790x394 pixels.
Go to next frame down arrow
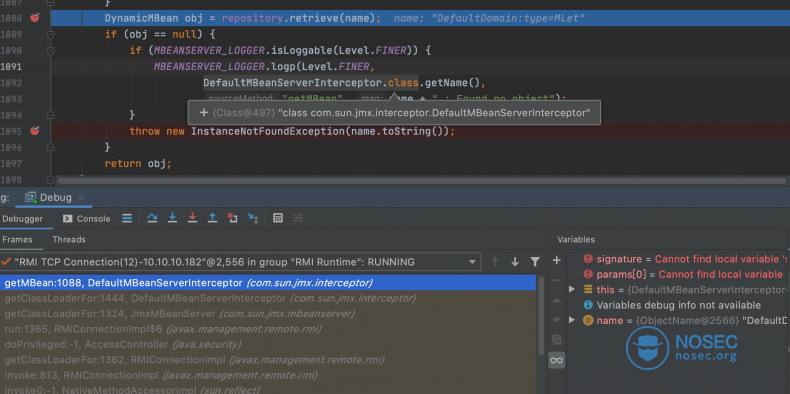point(515,261)
